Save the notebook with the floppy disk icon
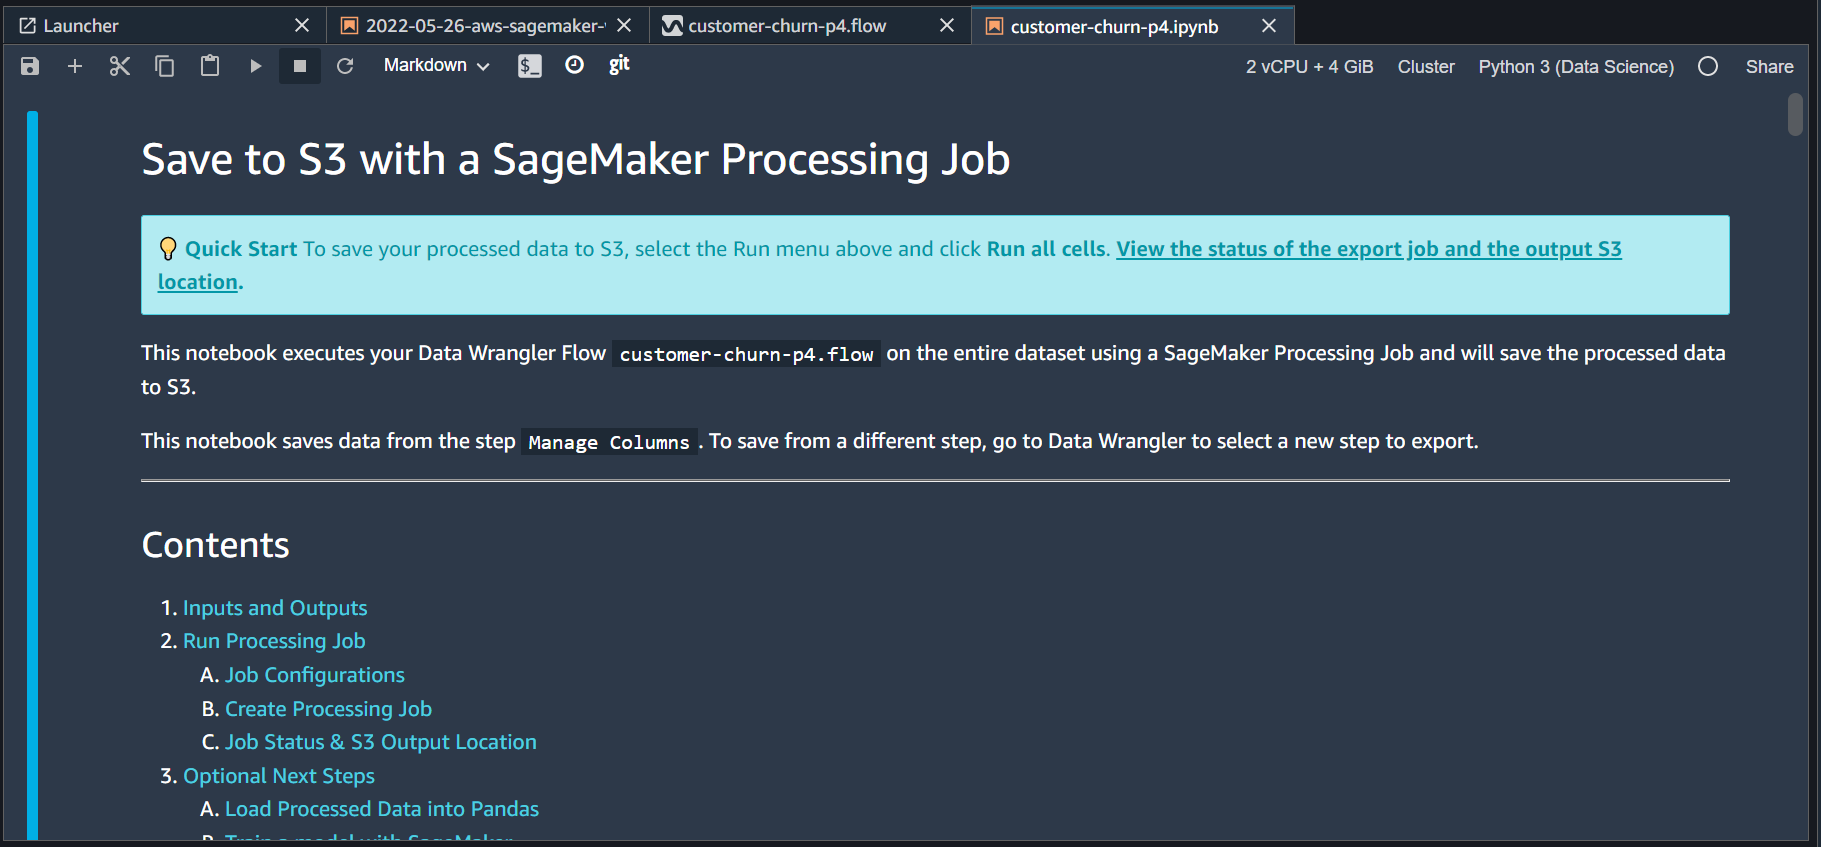 click(x=30, y=66)
